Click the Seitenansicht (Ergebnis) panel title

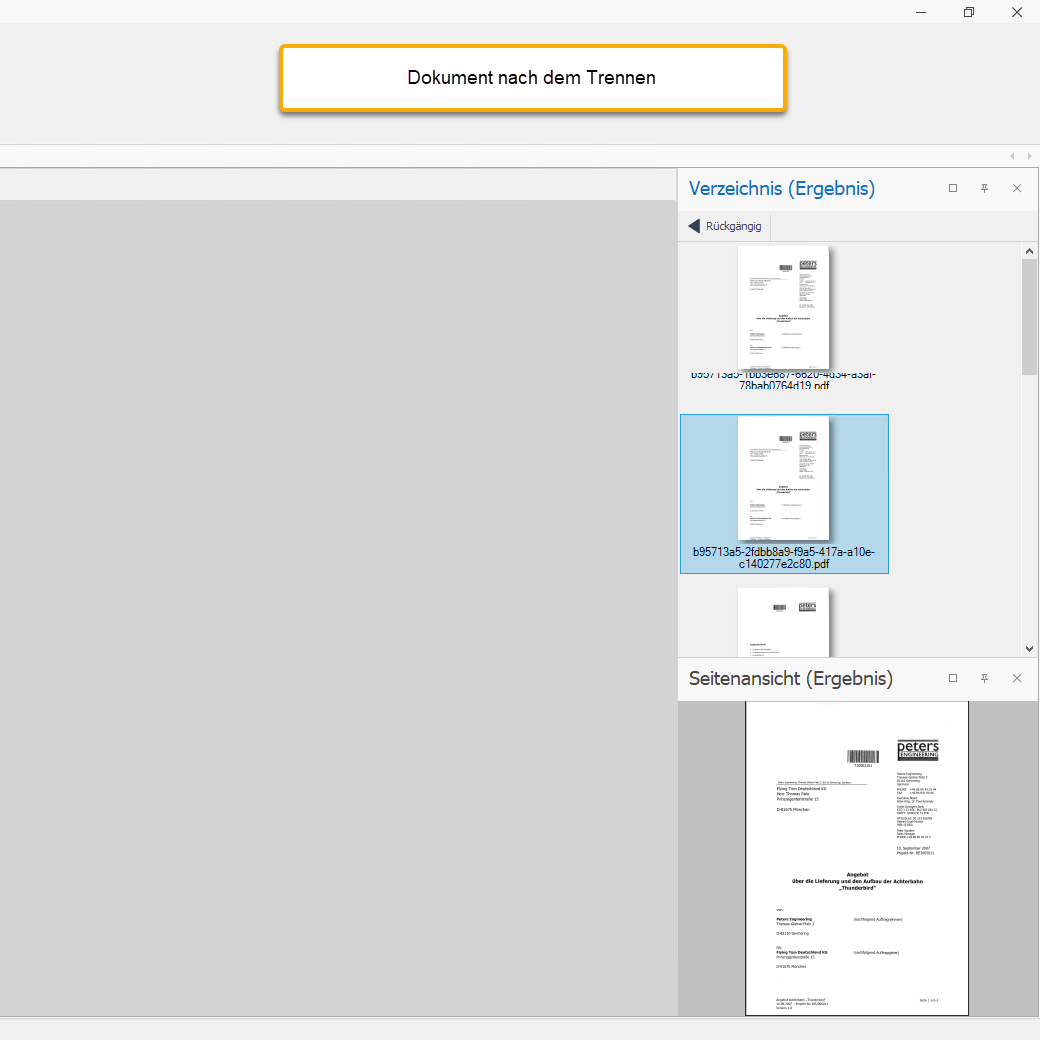pyautogui.click(x=790, y=678)
